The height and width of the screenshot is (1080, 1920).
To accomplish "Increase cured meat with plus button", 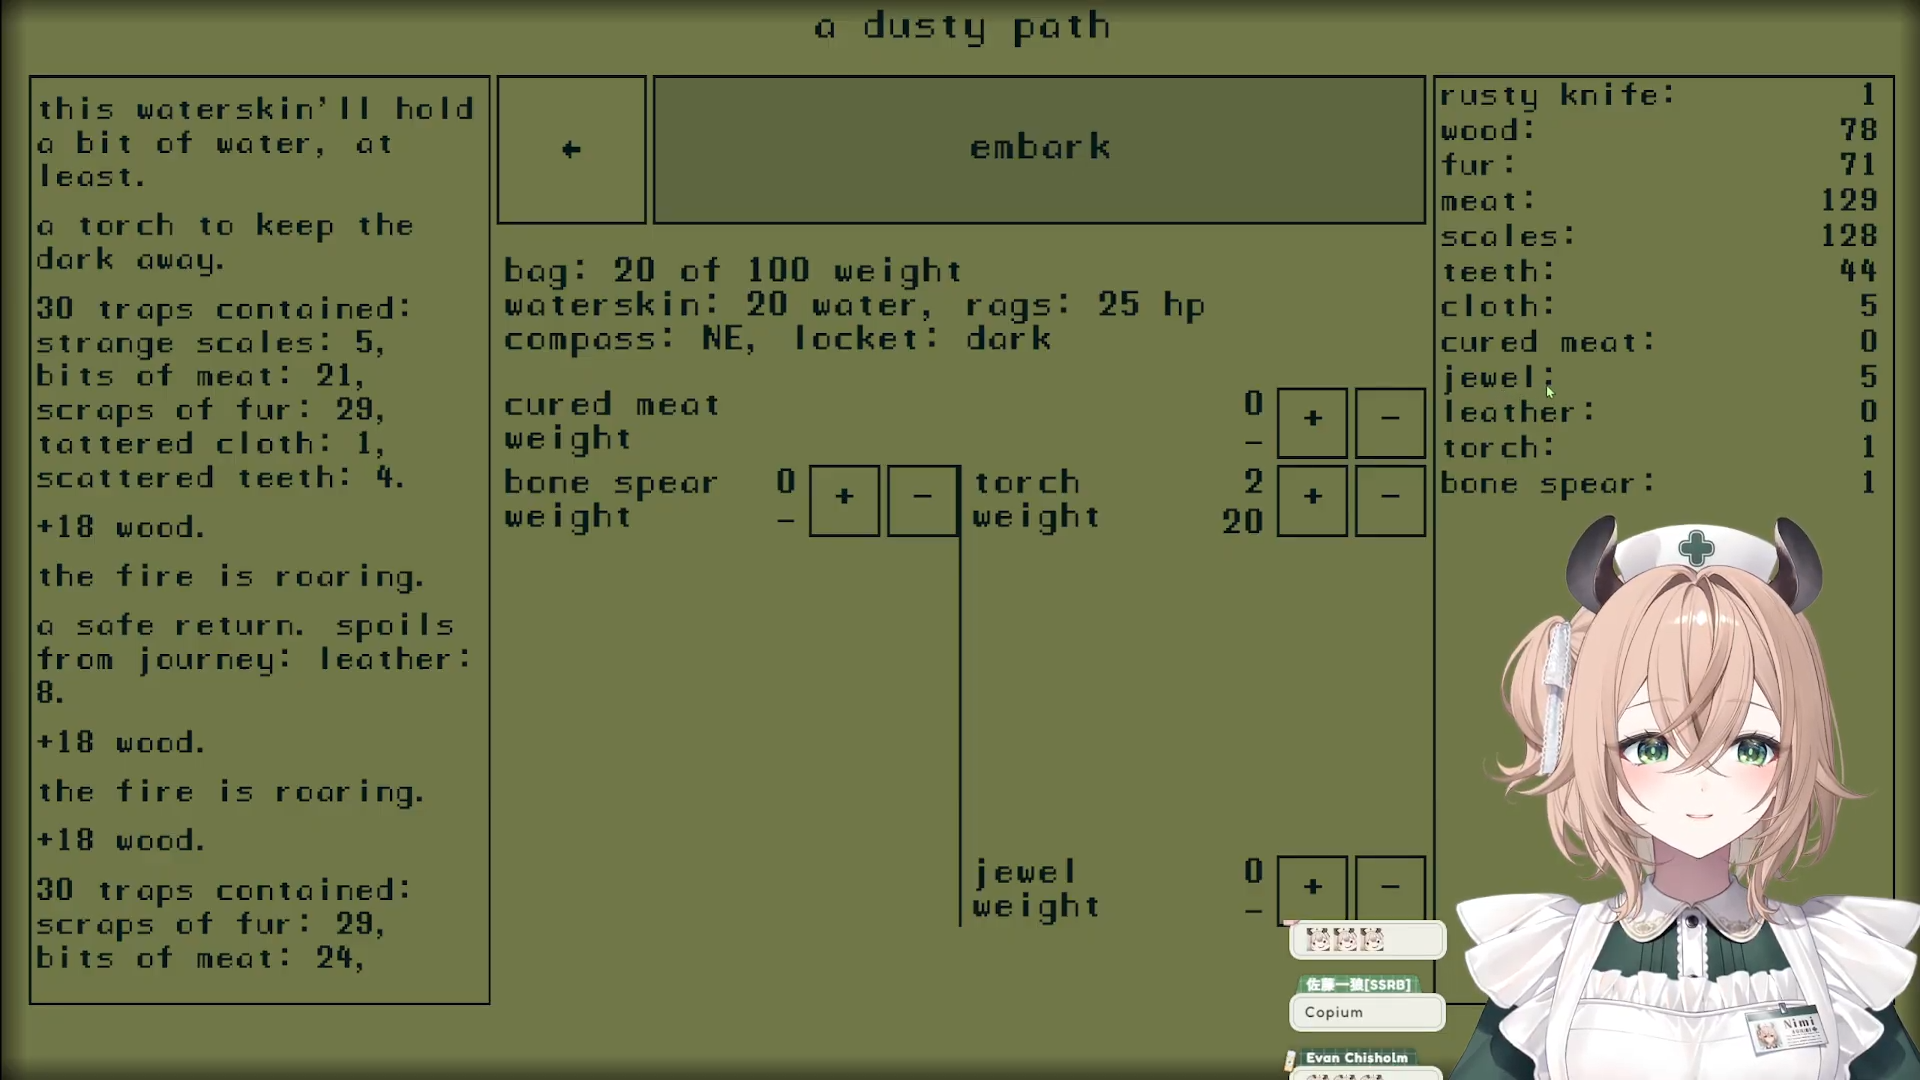I will [1312, 421].
